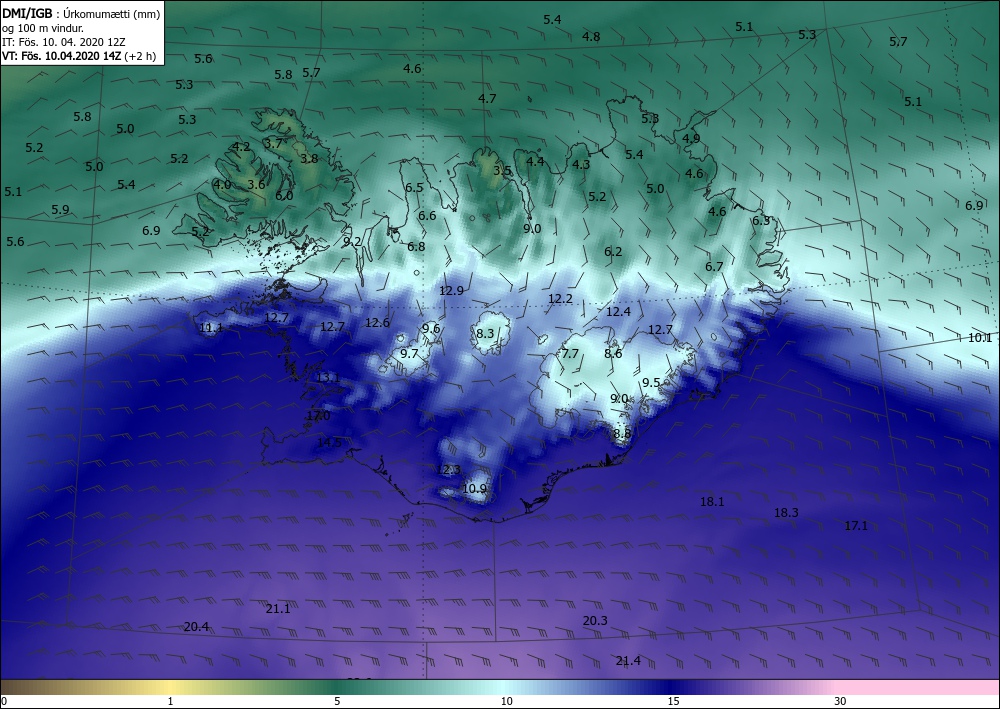Click the 17.1 value on the map
Viewport: 1000px width, 709px height.
pos(857,526)
